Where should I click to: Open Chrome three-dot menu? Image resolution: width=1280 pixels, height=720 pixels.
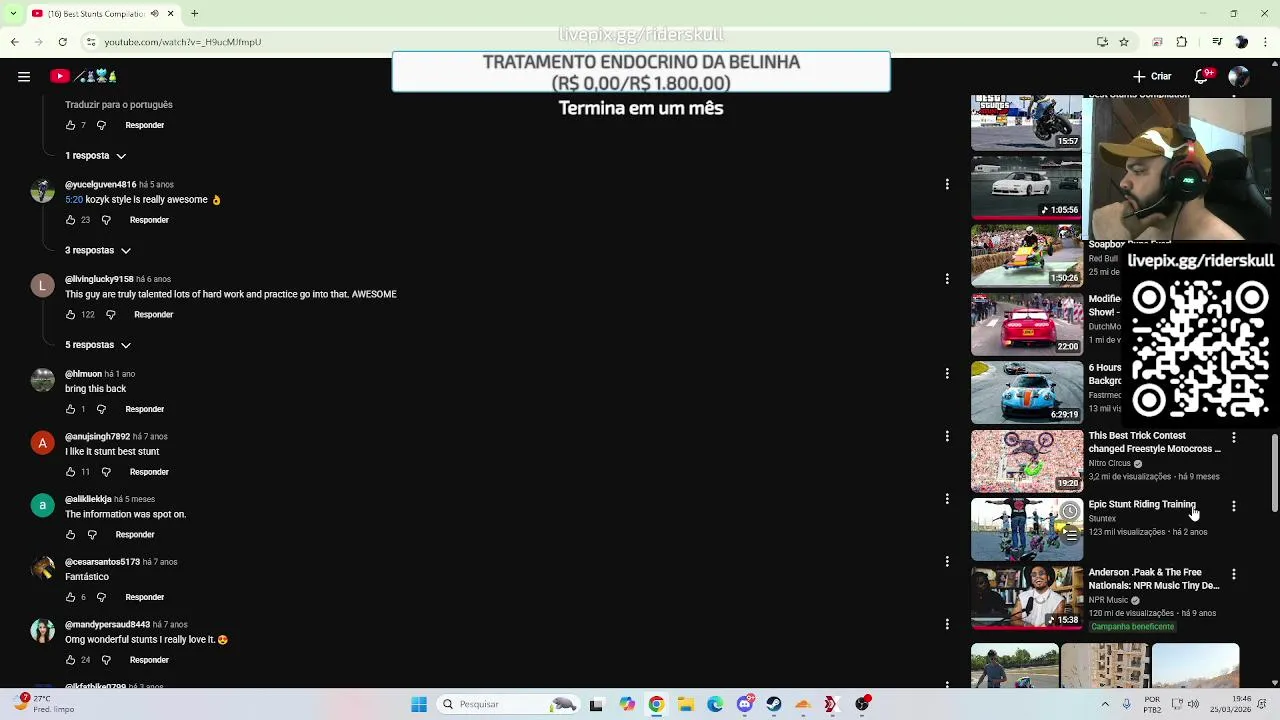tap(1266, 42)
